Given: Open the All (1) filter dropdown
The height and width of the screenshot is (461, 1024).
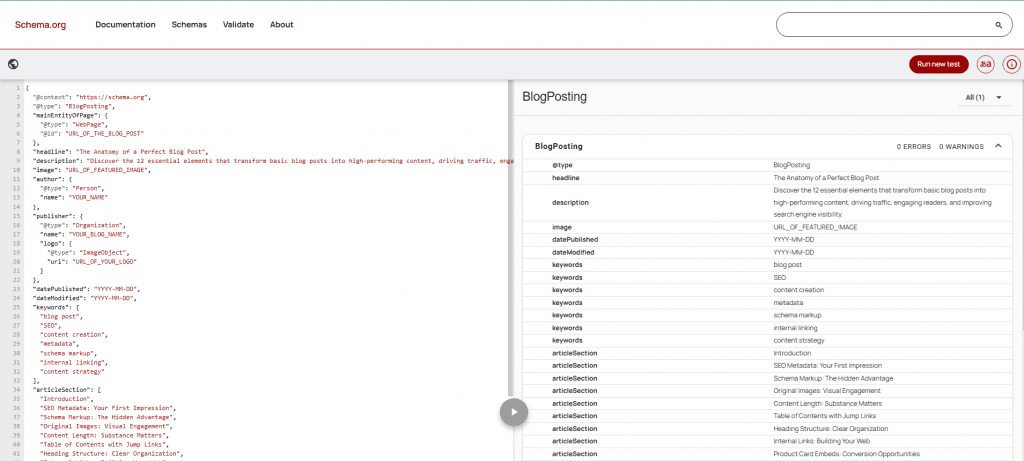Looking at the screenshot, I should (984, 97).
